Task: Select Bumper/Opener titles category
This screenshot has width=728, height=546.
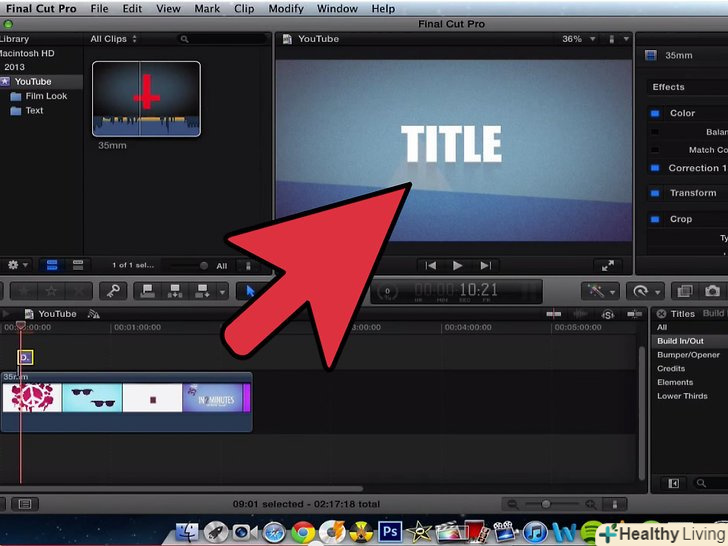Action: tap(688, 355)
